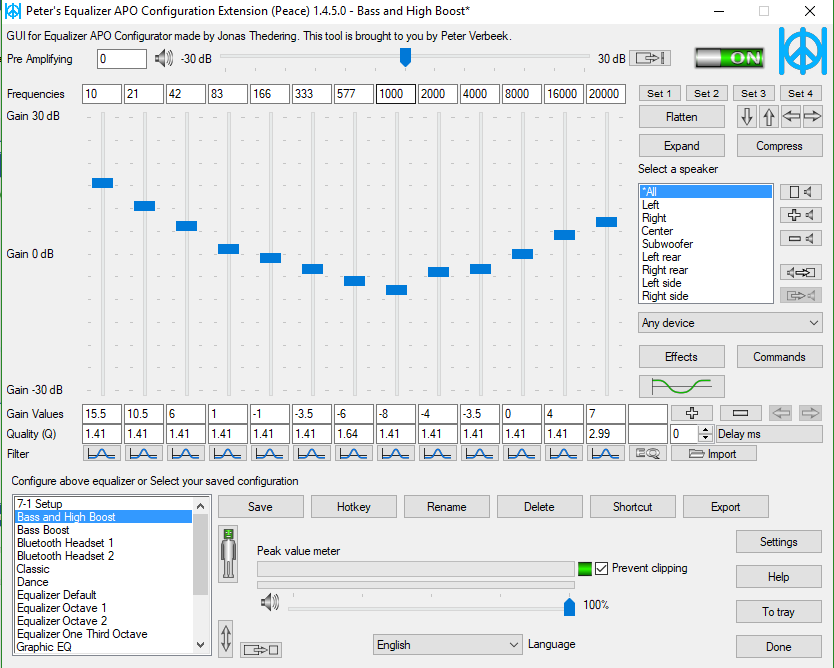Remove a band with the minus button
This screenshot has height=668, width=834.
740,413
